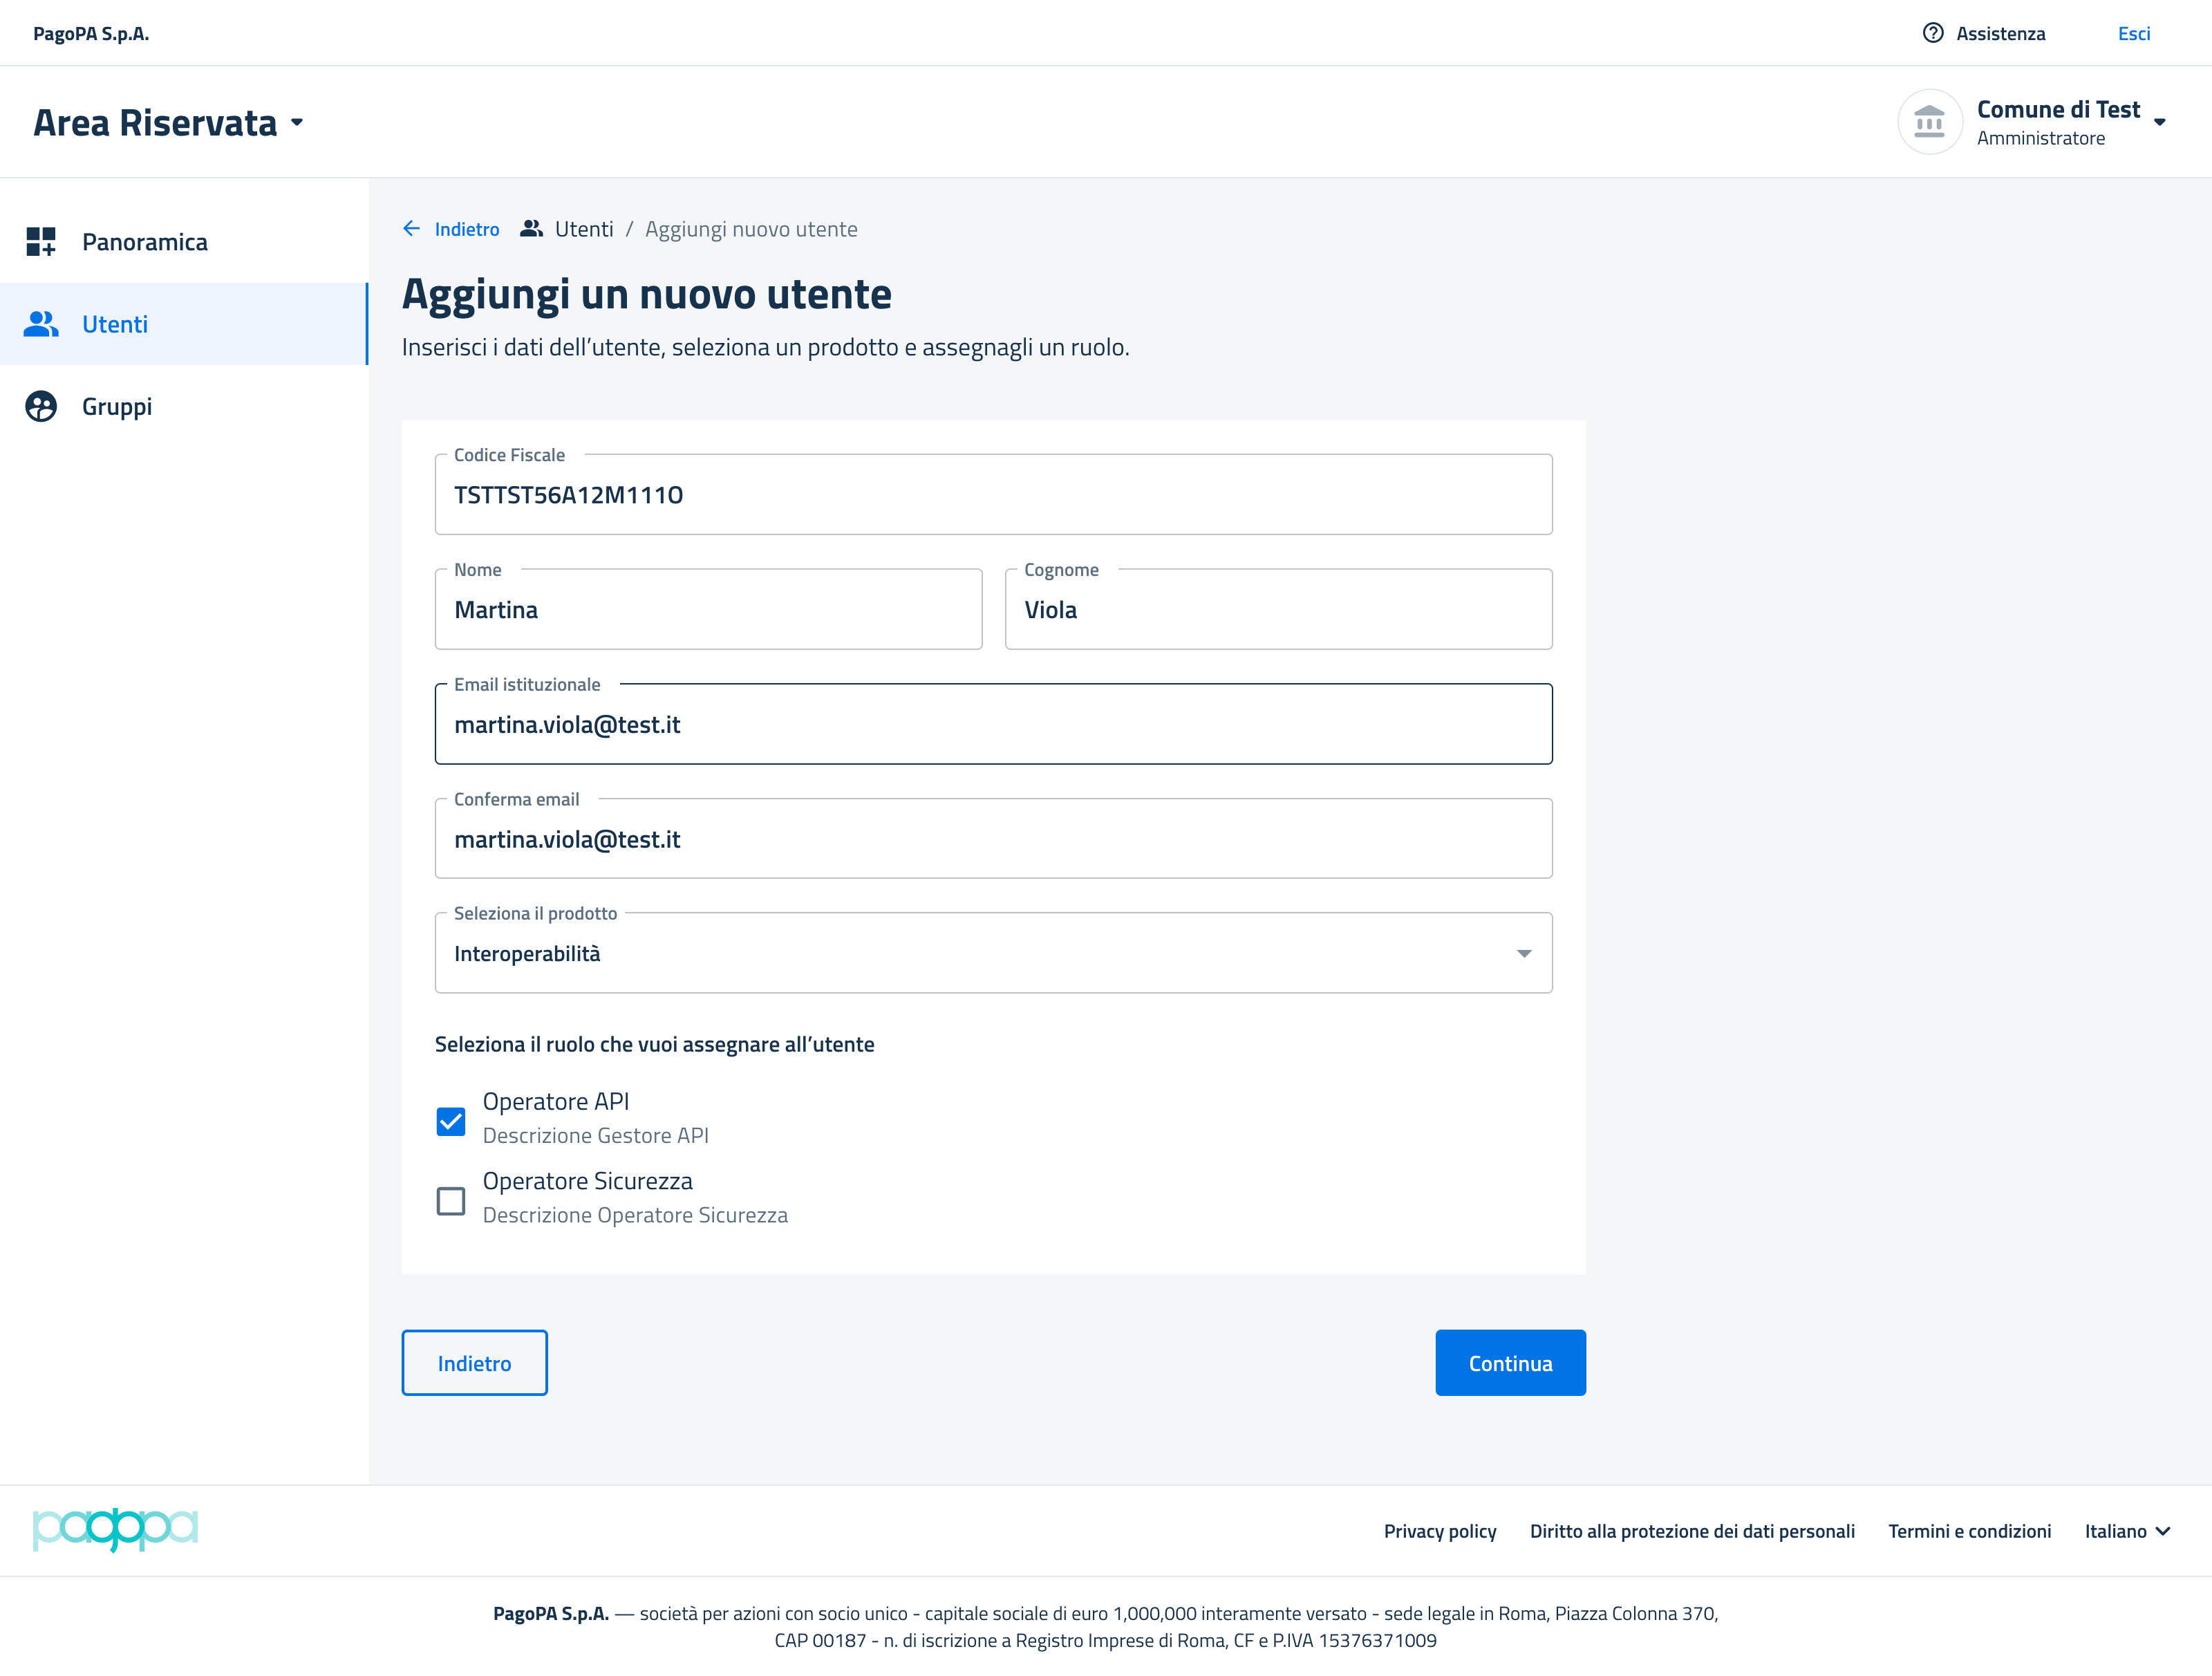Check the Operatore Sicurezza checkbox
The height and width of the screenshot is (1676, 2212).
[x=451, y=1200]
